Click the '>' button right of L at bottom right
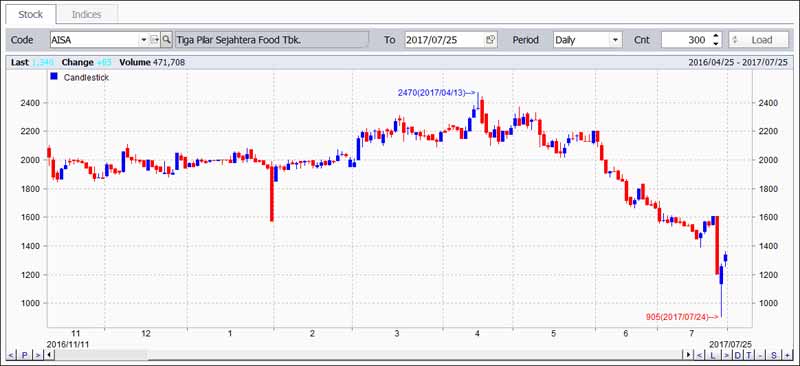This screenshot has height=366, width=800. point(726,355)
